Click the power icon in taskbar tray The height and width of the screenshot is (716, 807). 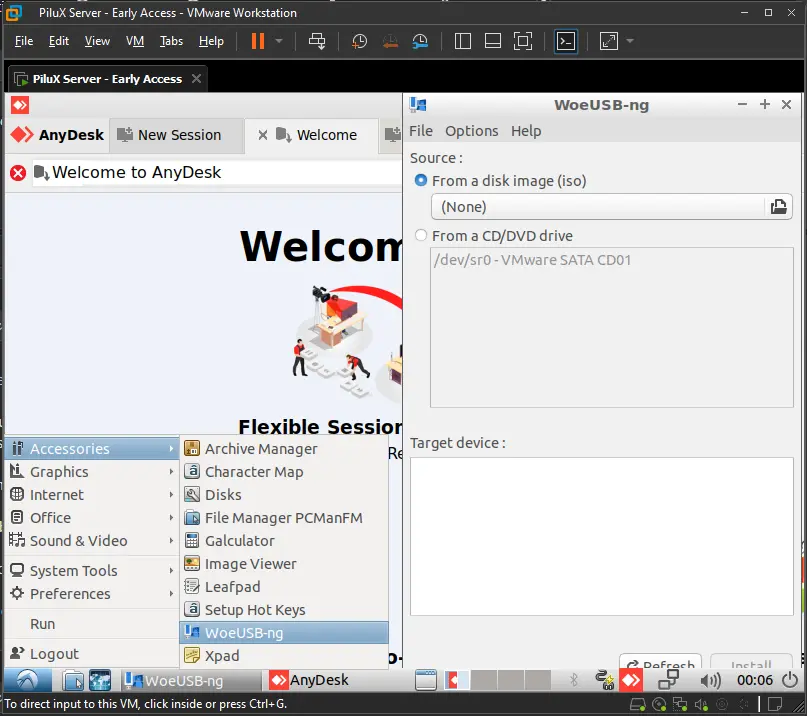pos(790,680)
